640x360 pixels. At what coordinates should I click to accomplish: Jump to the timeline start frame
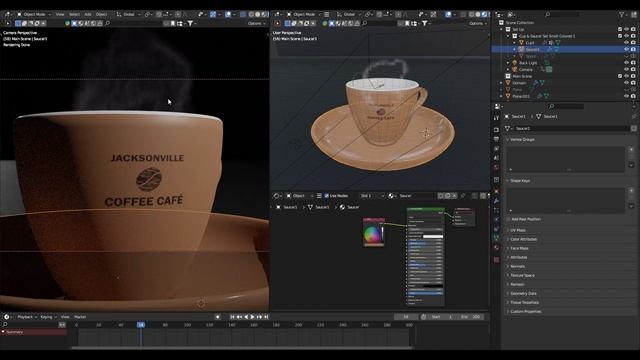(x=232, y=317)
